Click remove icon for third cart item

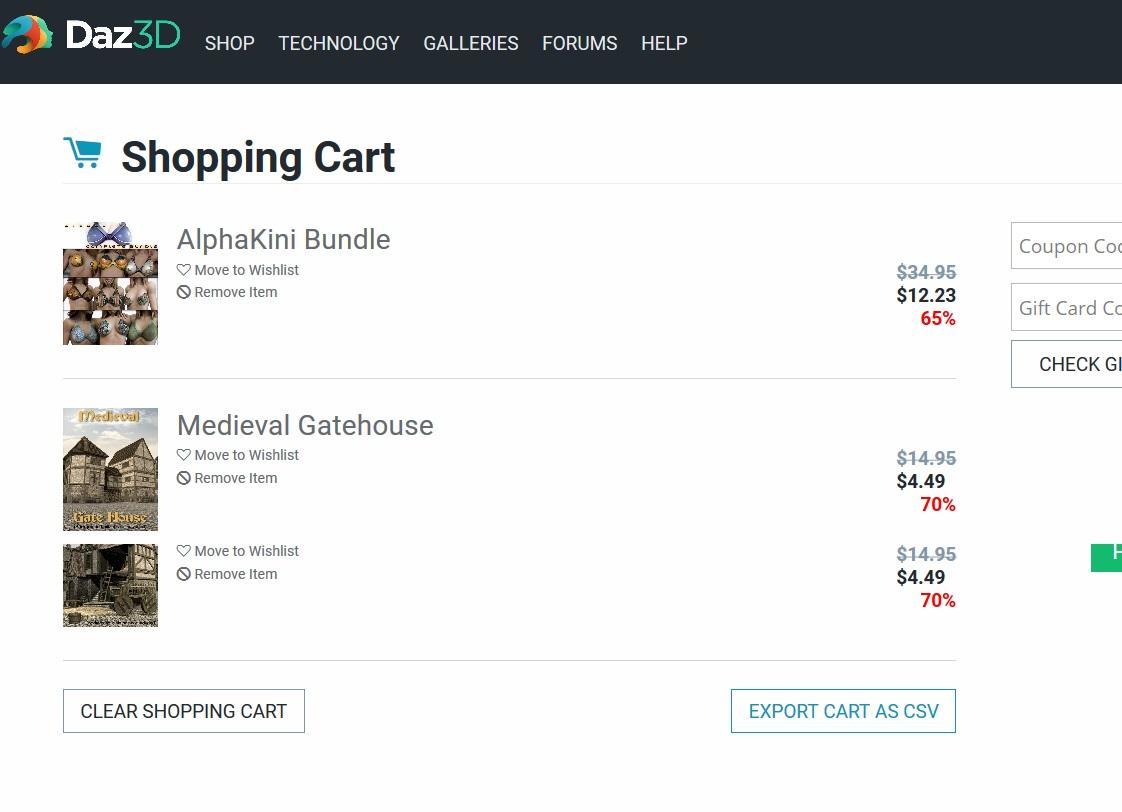(x=184, y=574)
